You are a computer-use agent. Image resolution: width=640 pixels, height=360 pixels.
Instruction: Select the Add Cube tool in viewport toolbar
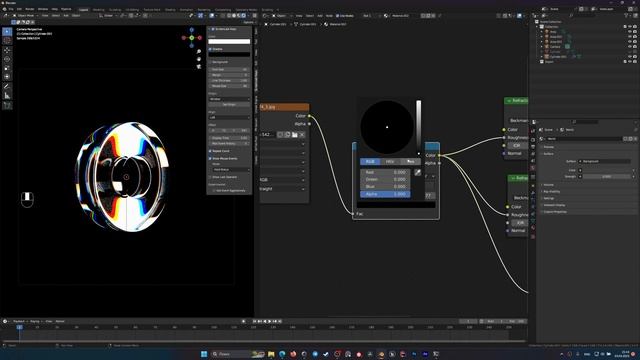tap(7, 105)
